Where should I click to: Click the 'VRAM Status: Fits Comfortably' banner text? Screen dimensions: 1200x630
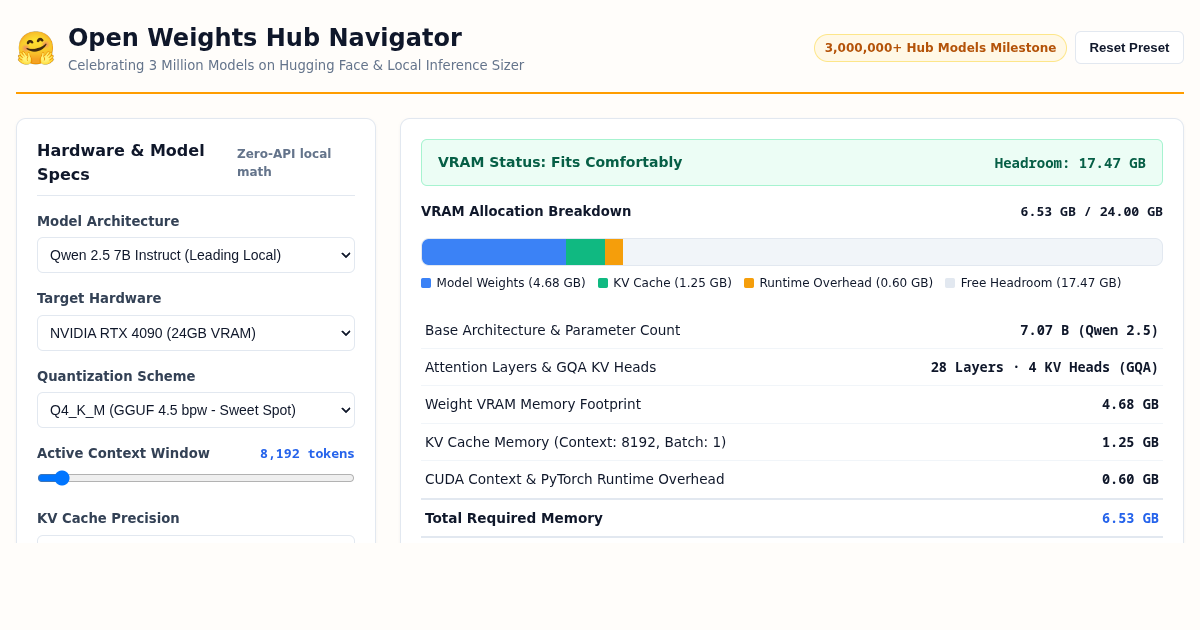[560, 162]
